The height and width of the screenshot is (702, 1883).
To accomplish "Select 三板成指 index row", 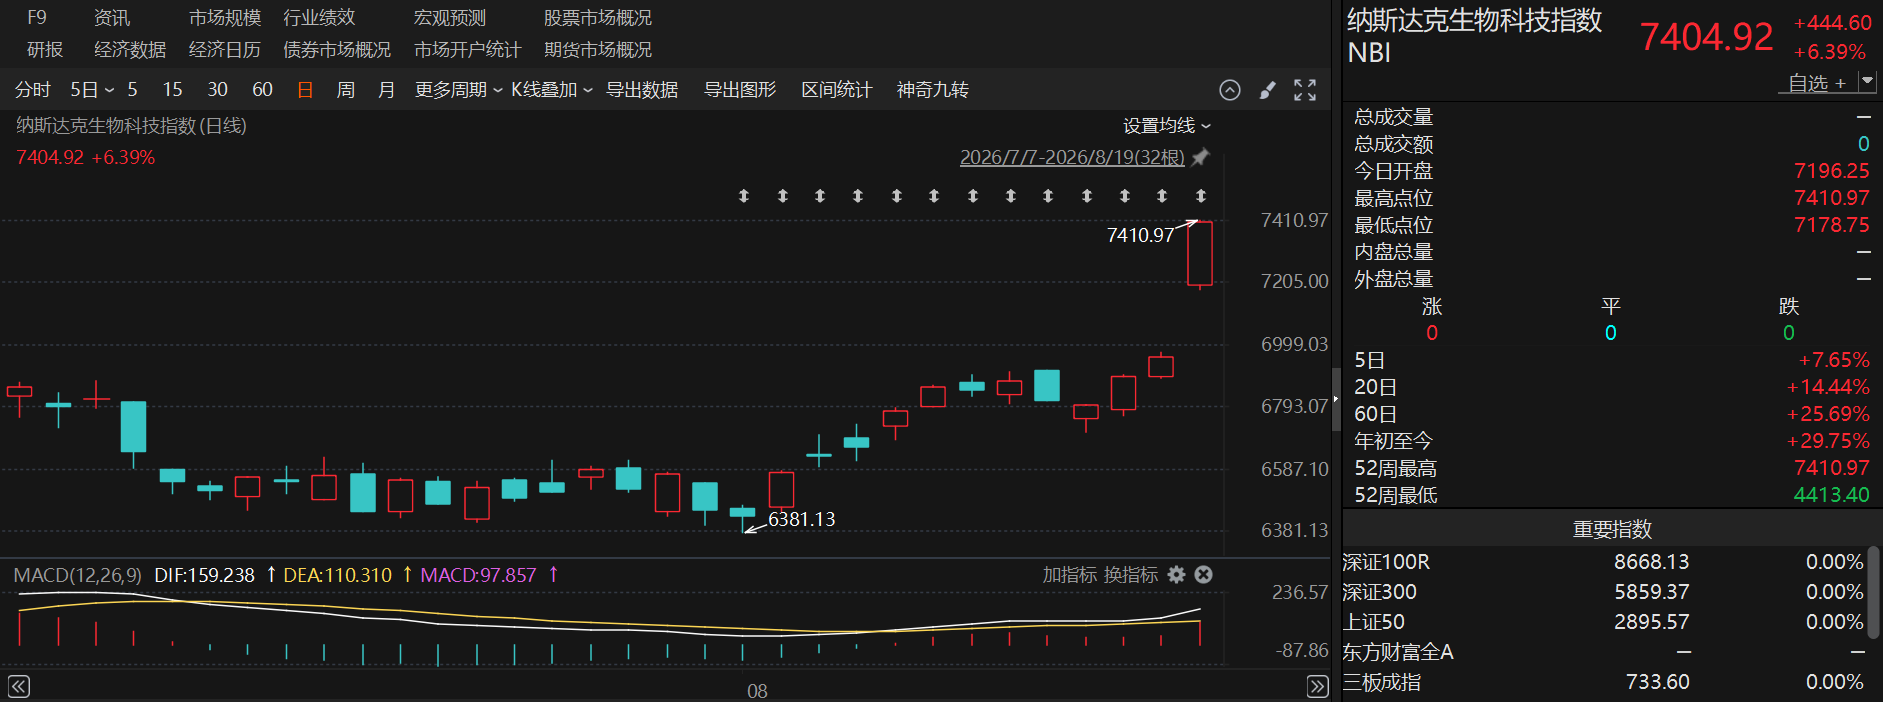I will point(1604,682).
